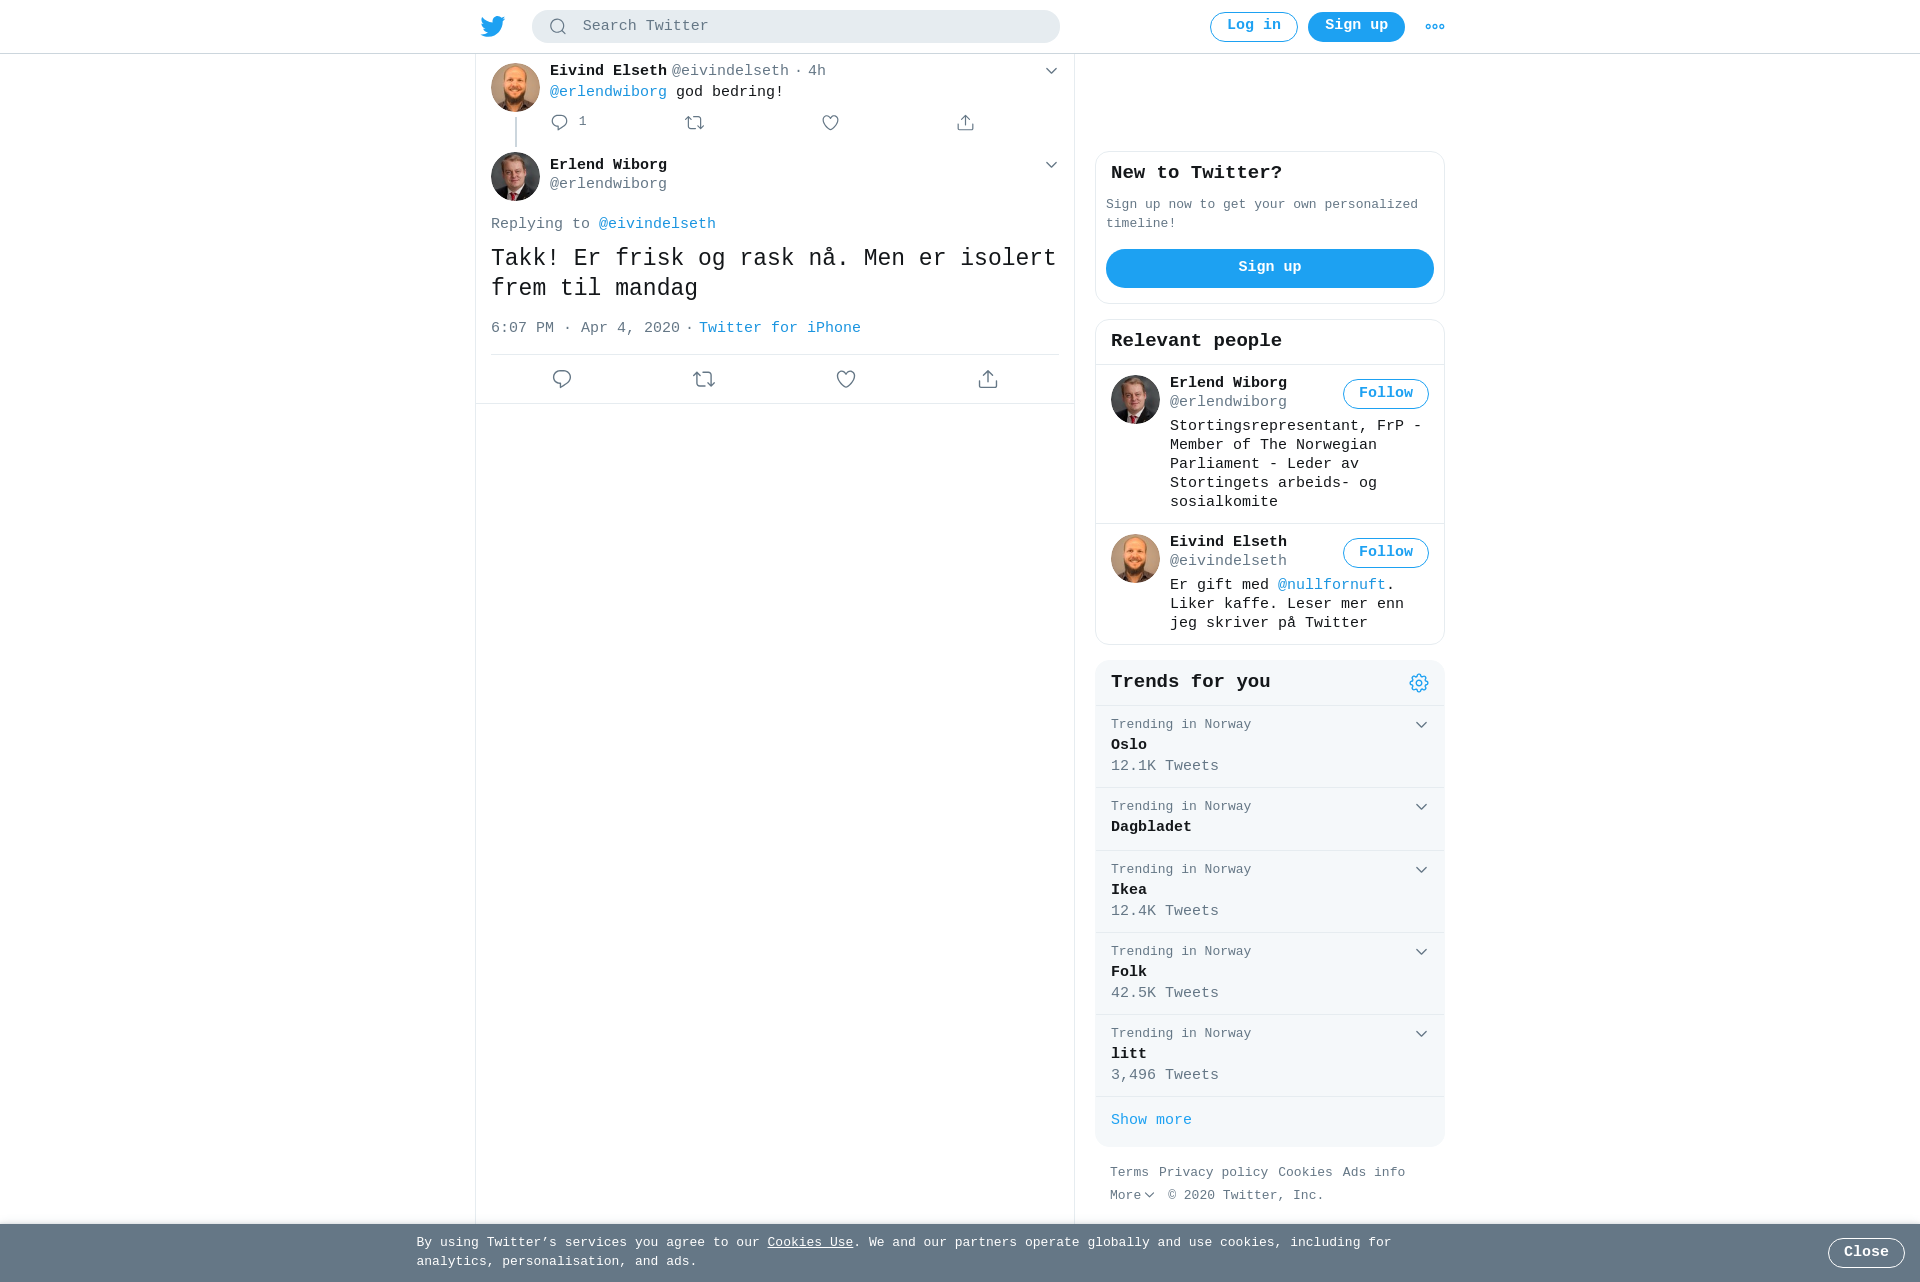Open Trends settings gear icon
Image resolution: width=1920 pixels, height=1282 pixels.
point(1419,683)
